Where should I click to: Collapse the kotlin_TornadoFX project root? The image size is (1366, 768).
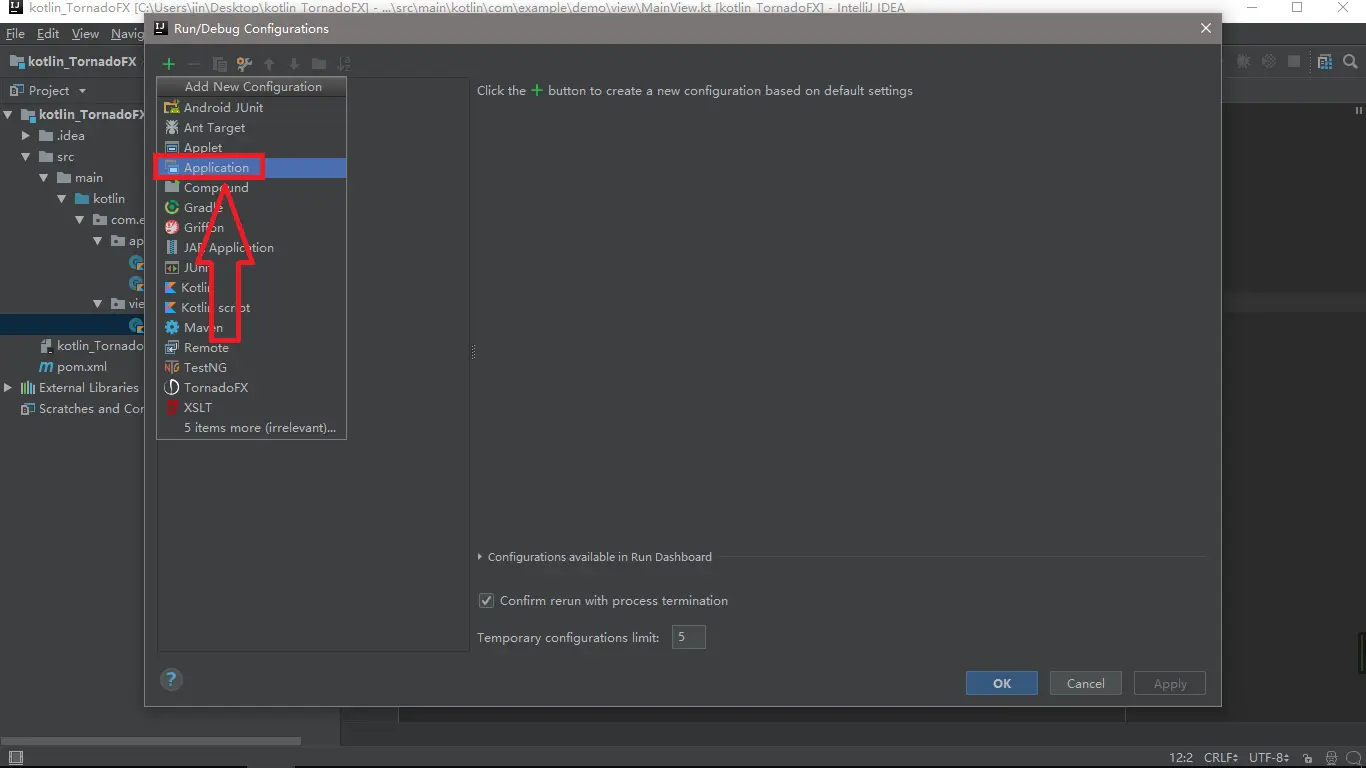9,115
